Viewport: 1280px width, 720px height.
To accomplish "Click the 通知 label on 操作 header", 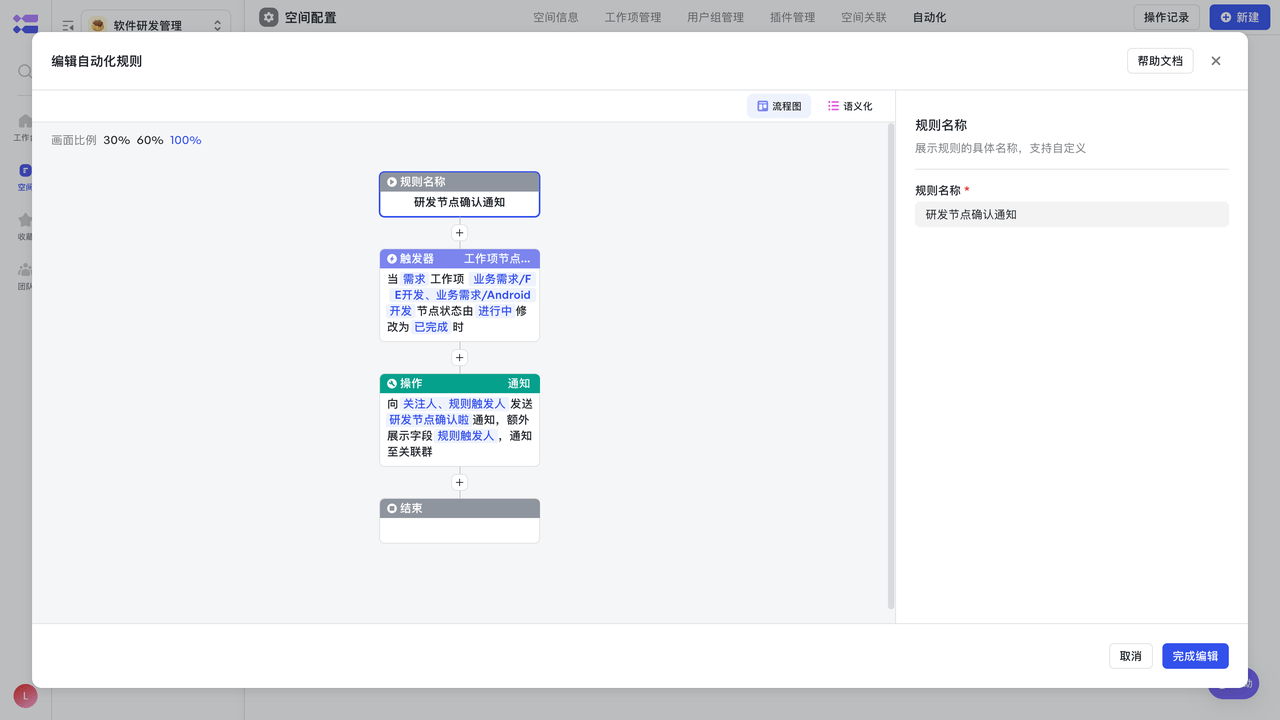I will [x=519, y=384].
